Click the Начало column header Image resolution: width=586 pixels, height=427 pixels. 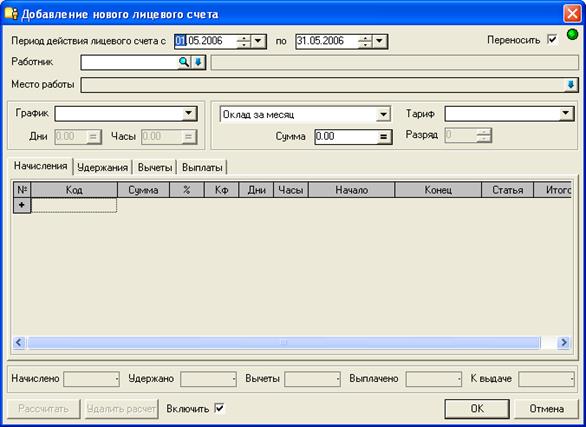tap(352, 190)
